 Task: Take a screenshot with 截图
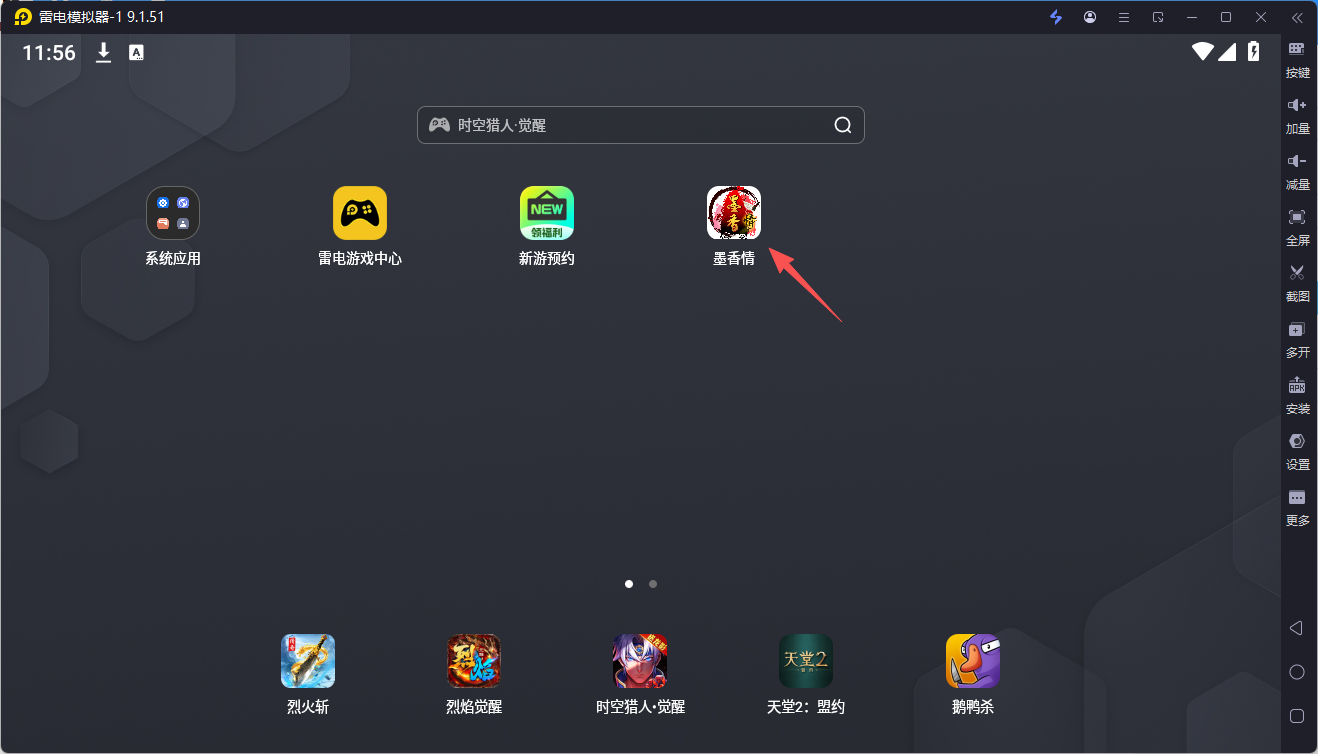tap(1297, 284)
